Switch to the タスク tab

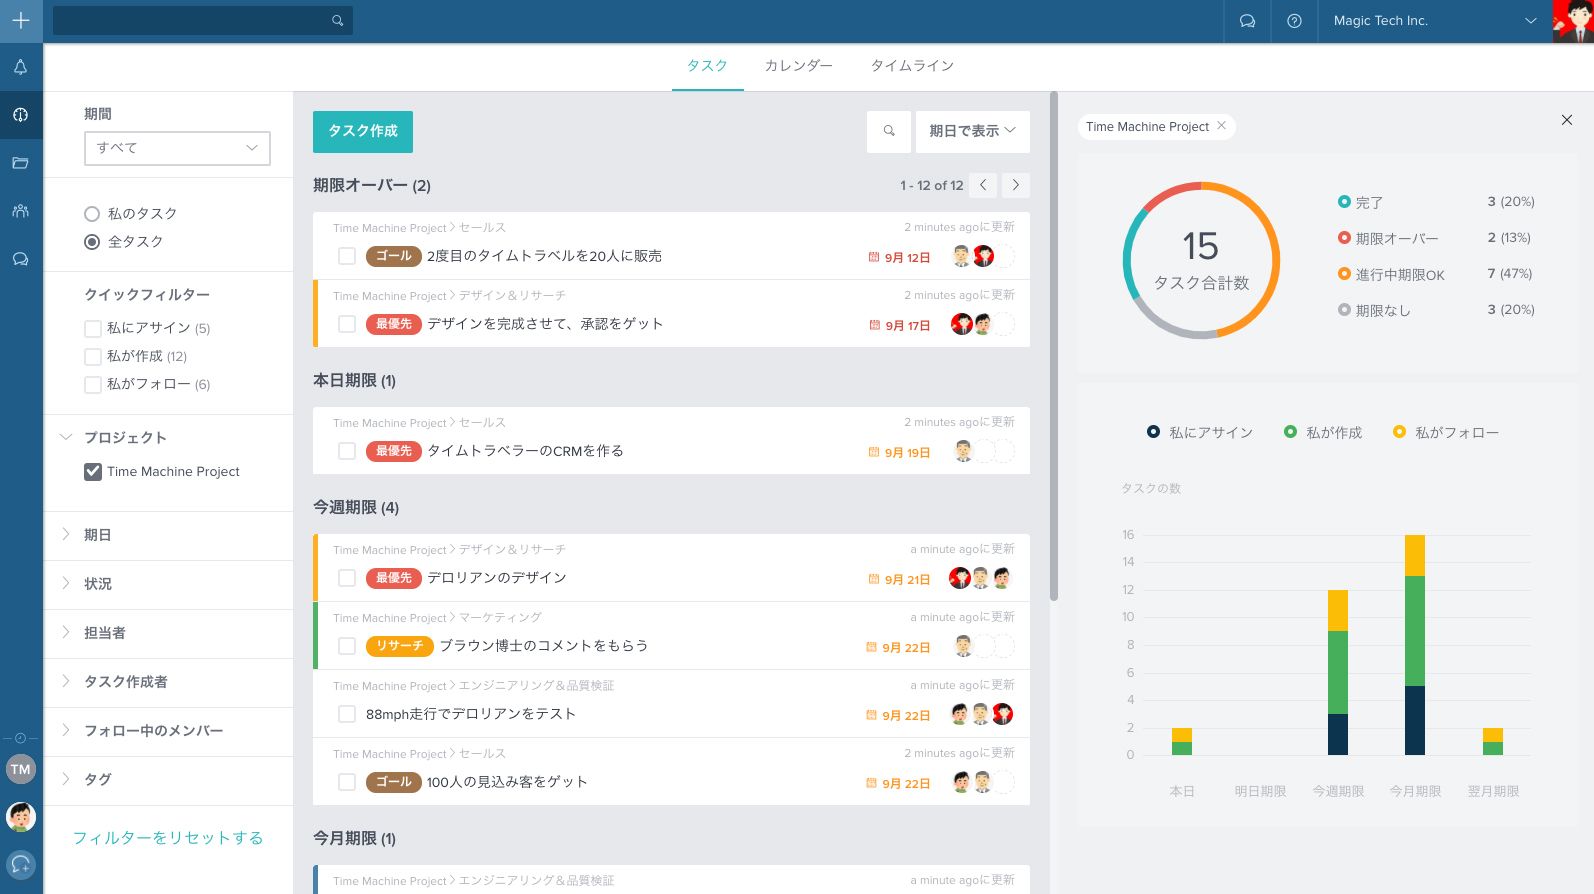[x=707, y=66]
